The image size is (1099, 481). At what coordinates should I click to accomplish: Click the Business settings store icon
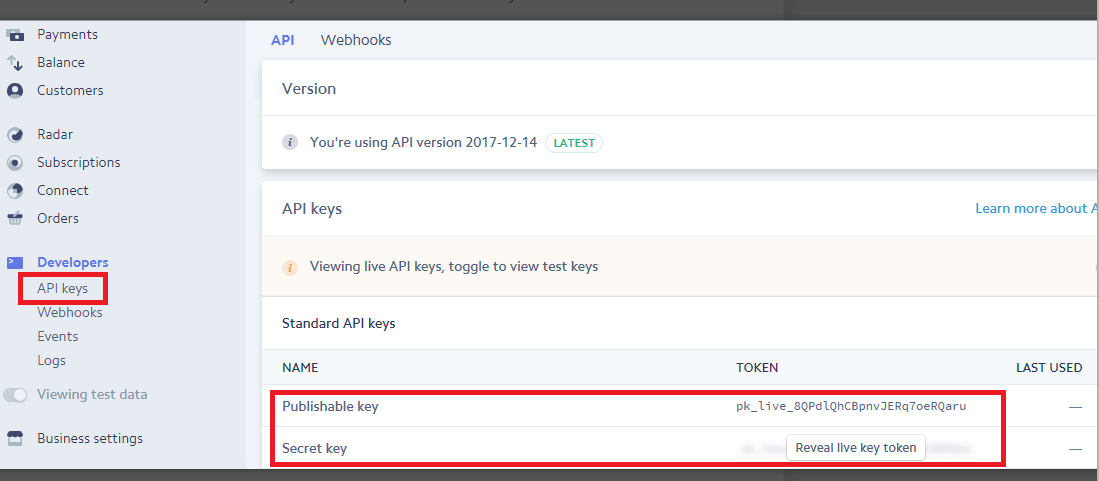coord(15,438)
